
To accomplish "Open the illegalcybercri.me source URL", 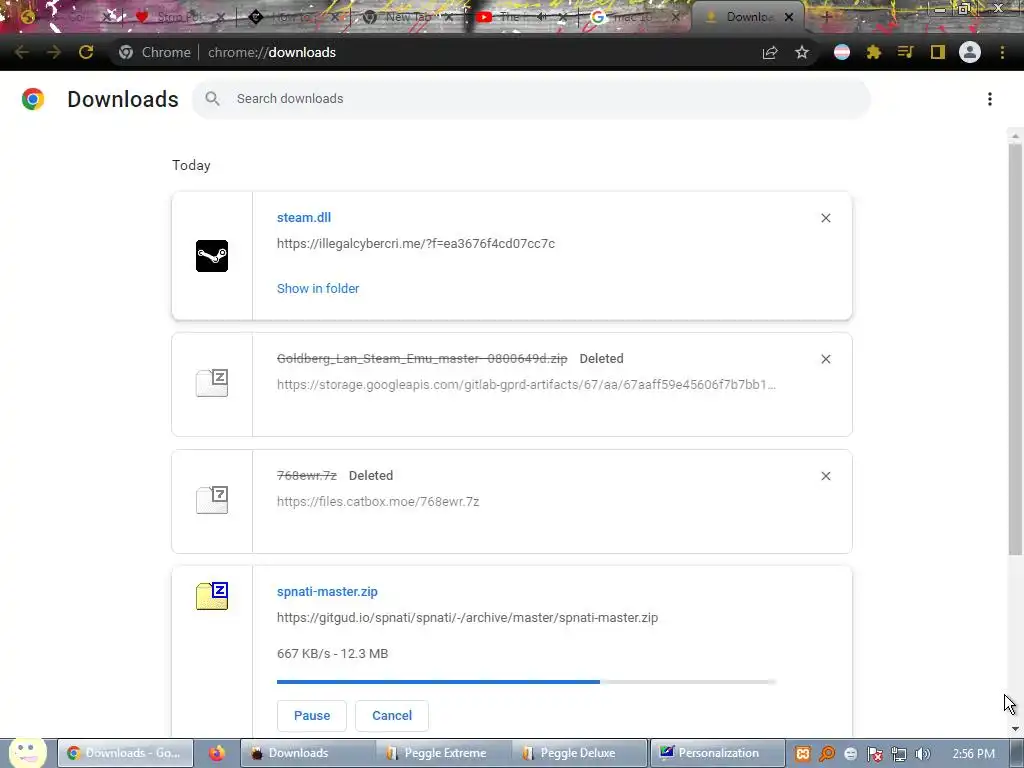I will pos(416,244).
